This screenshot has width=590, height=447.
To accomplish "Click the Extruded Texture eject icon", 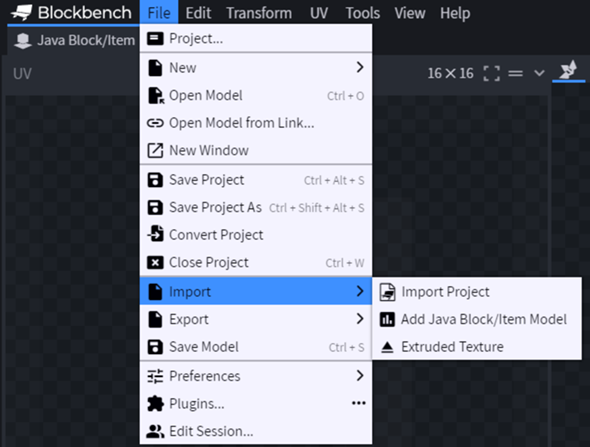I will tap(387, 347).
